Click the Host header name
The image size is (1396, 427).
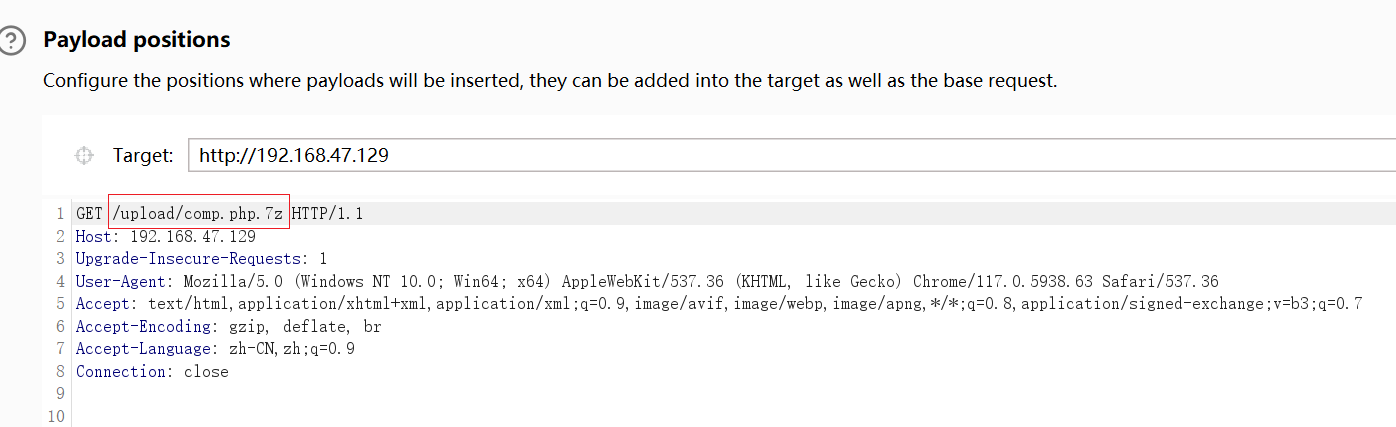[x=95, y=237]
